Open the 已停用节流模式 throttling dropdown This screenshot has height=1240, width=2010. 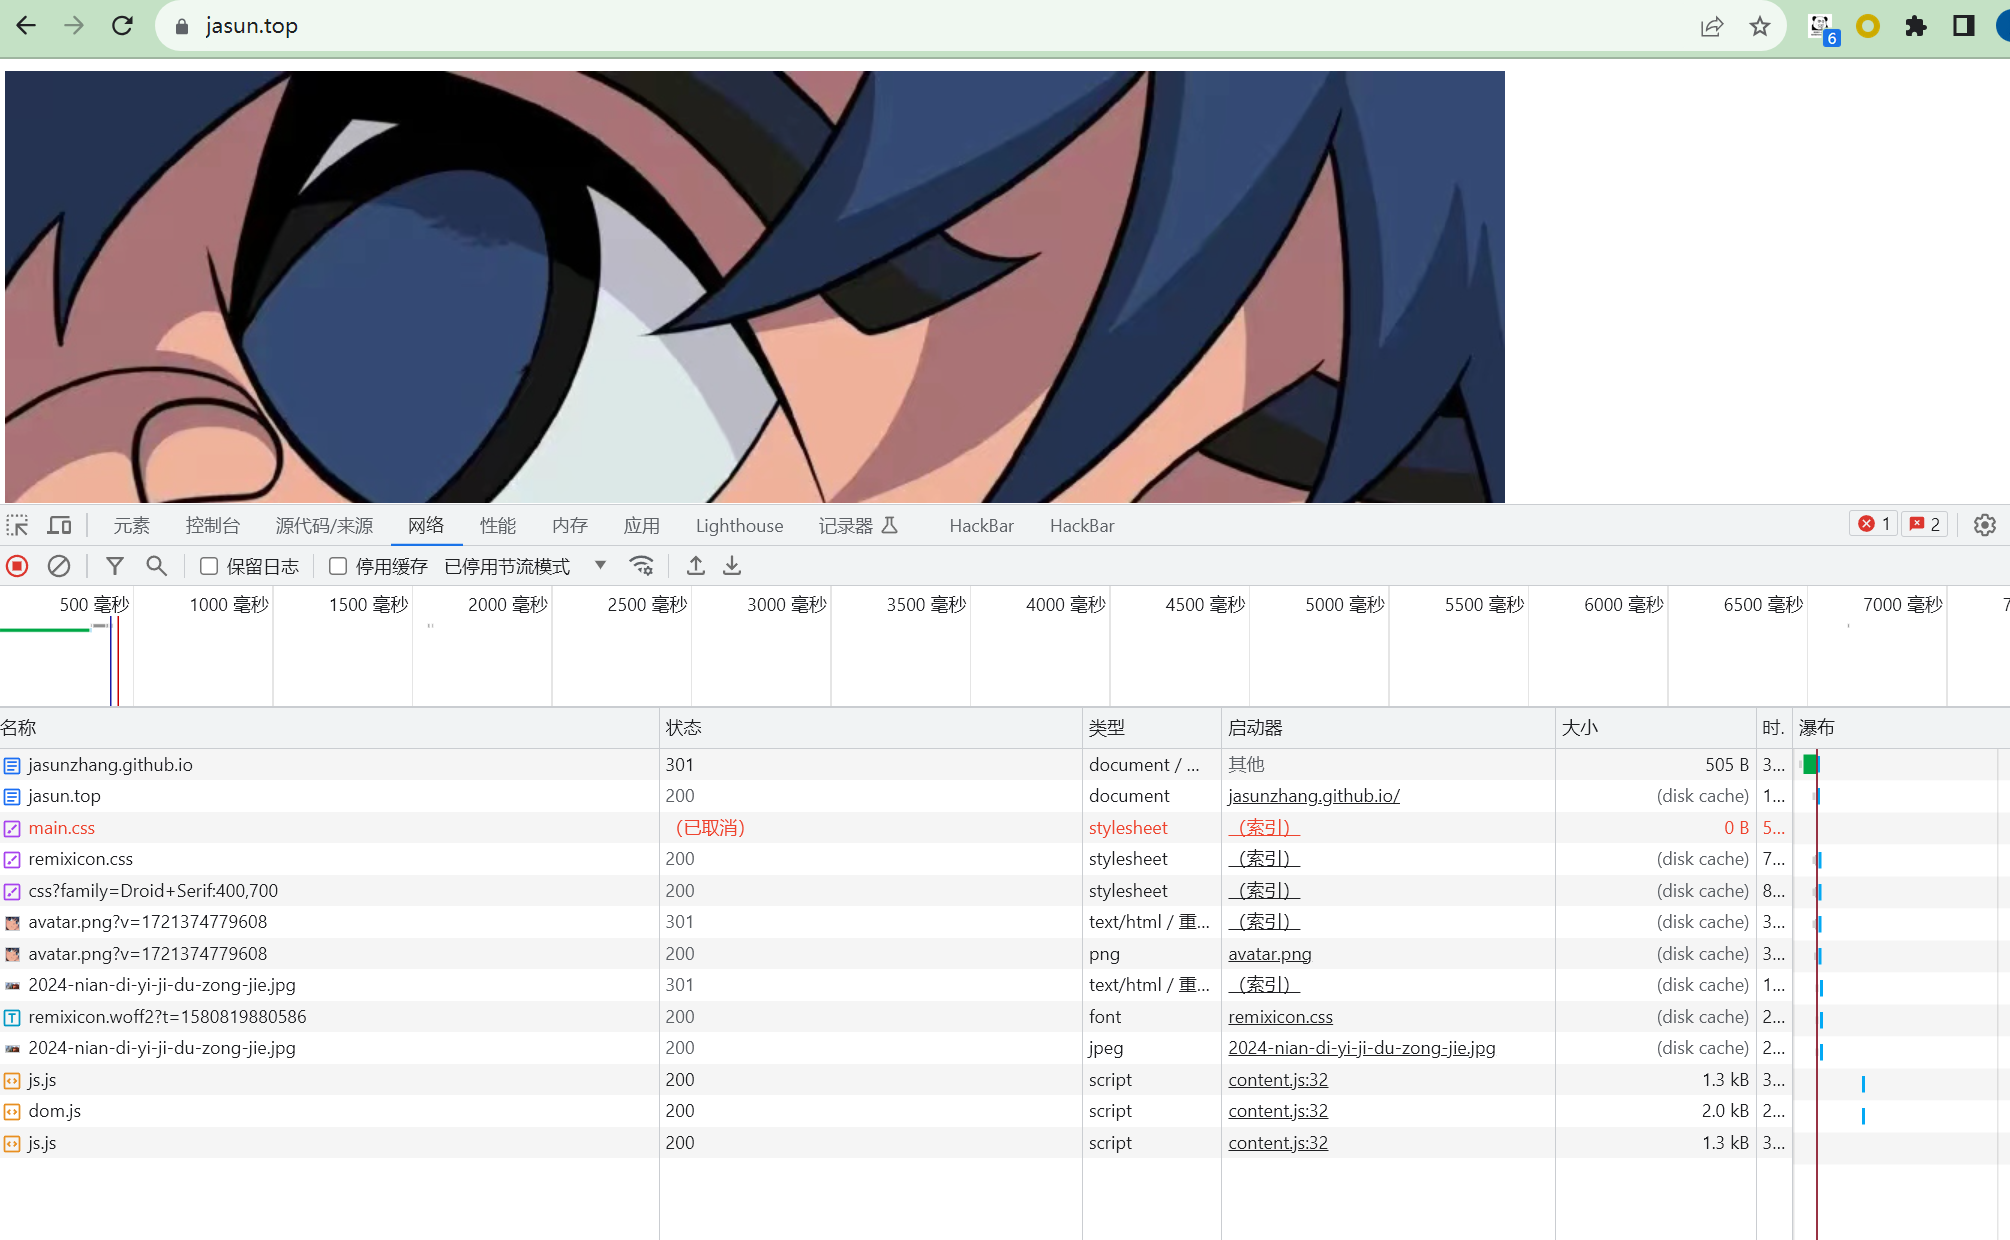pos(525,566)
